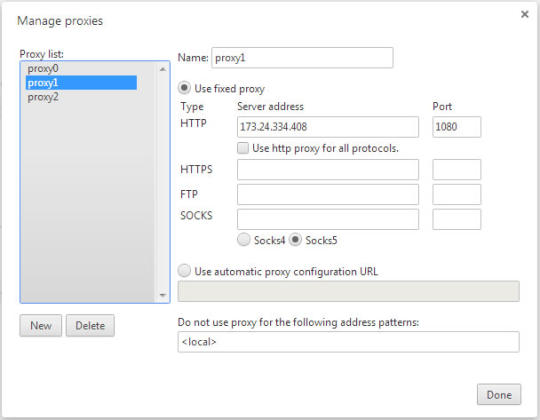Select the Socks4 radio button

(243, 239)
